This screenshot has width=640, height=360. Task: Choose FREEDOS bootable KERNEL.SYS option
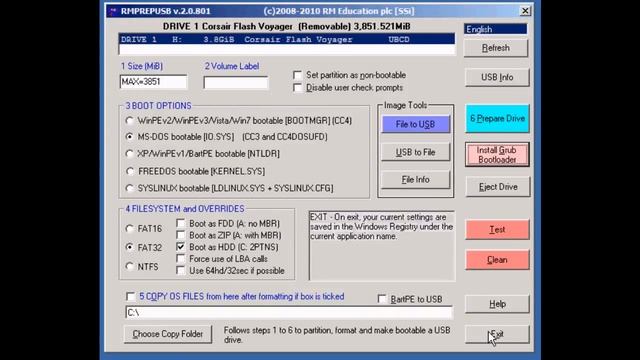[x=130, y=171]
